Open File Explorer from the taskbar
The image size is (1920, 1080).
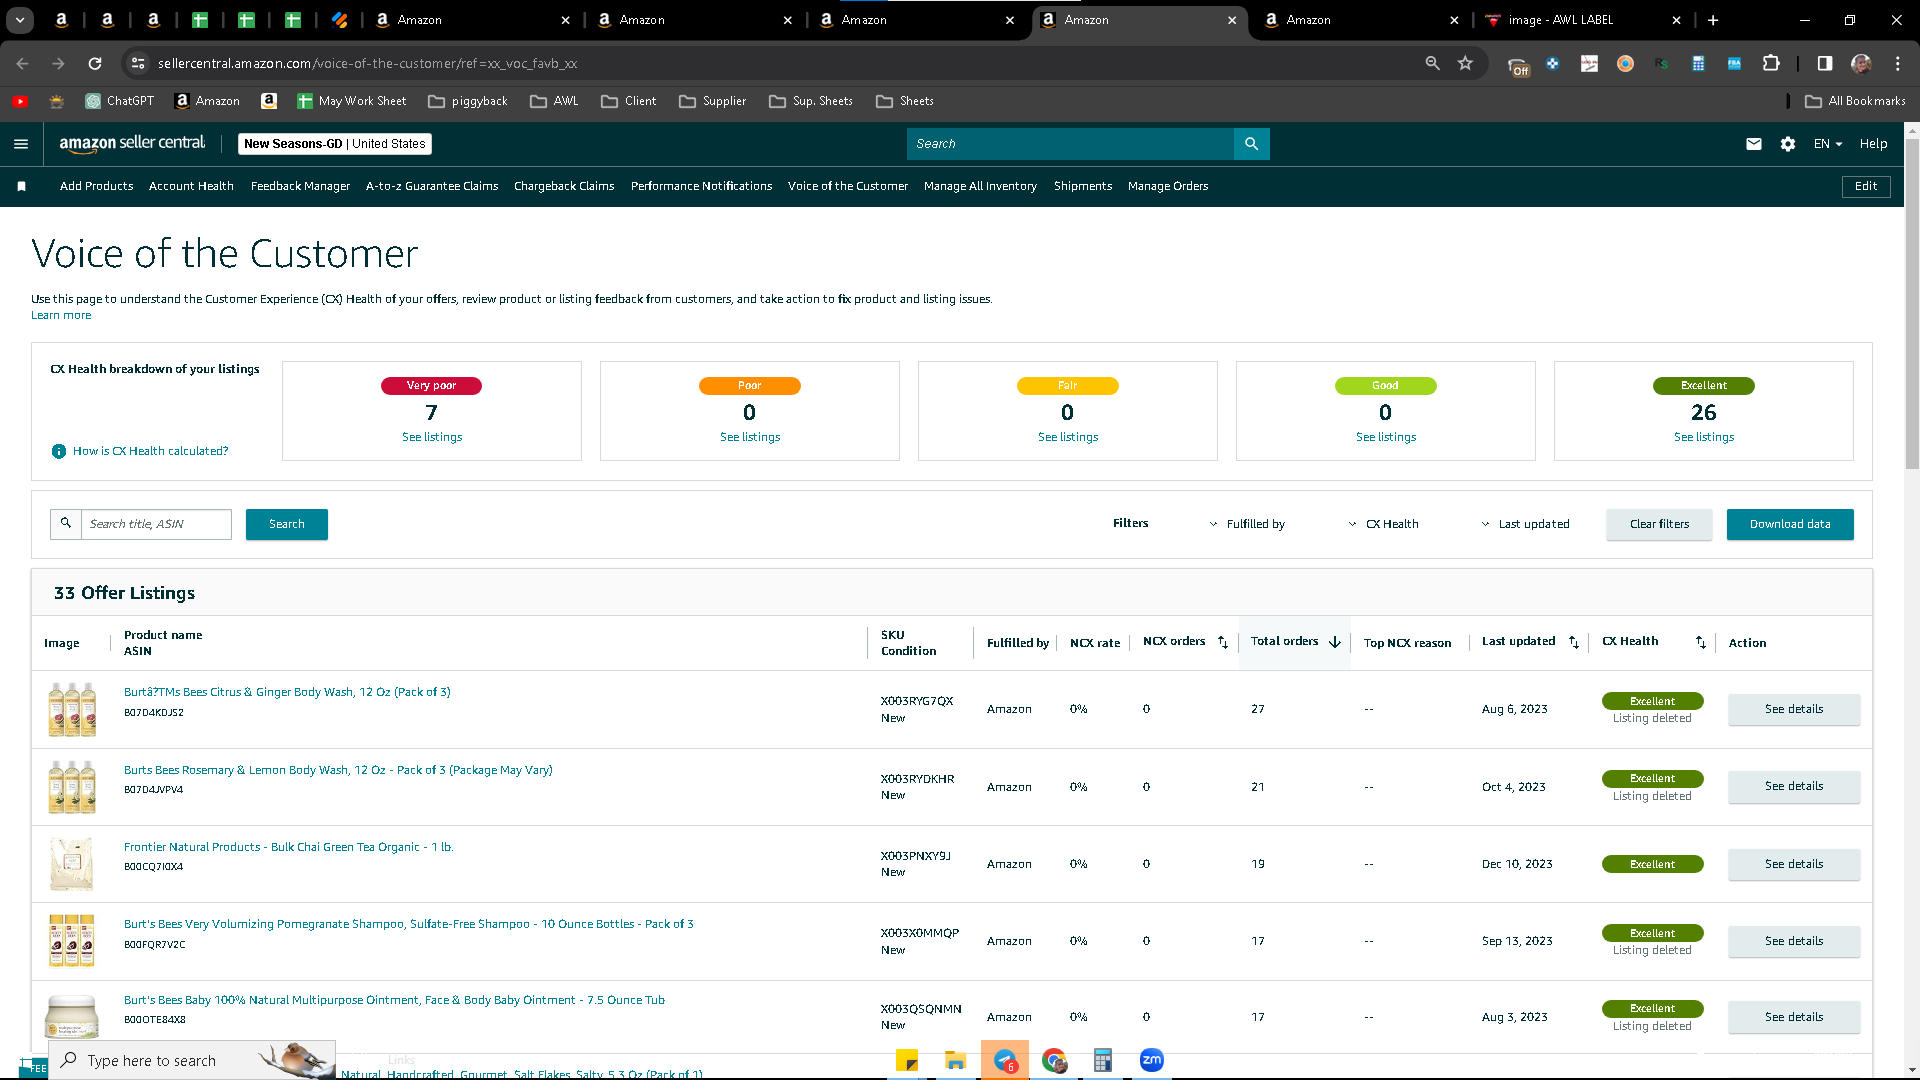(956, 1060)
